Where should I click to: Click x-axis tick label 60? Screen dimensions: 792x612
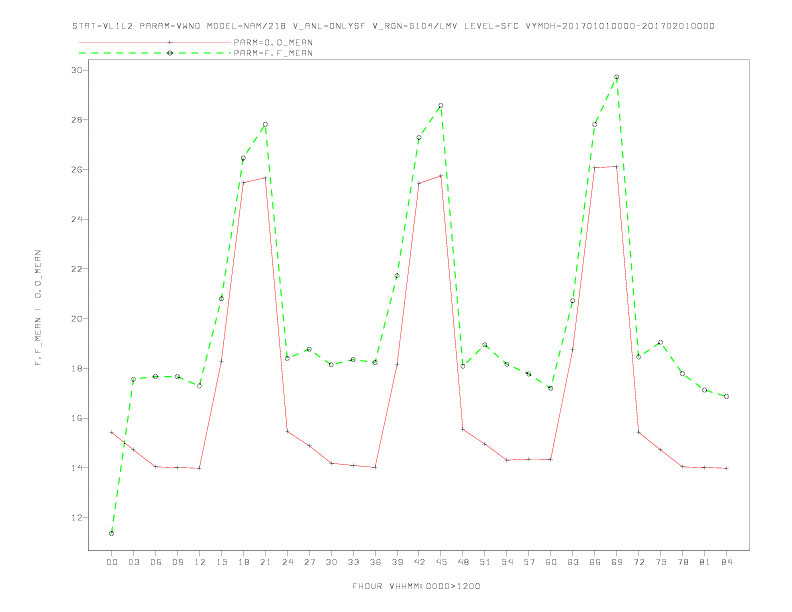[551, 562]
